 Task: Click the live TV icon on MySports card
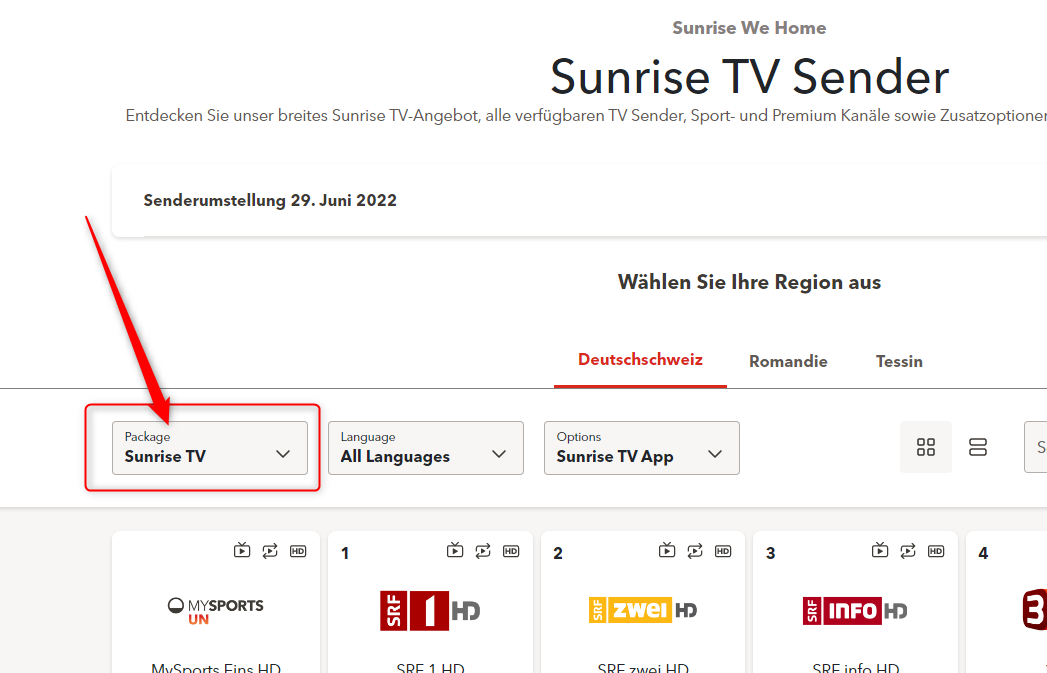point(242,550)
